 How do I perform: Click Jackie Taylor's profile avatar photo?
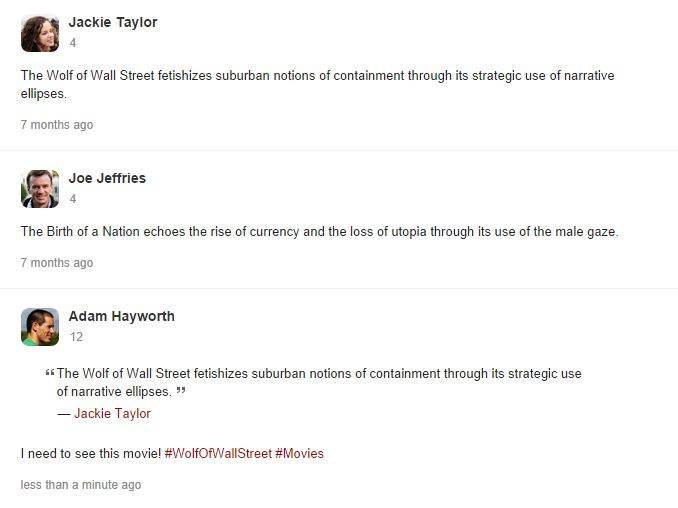40,33
